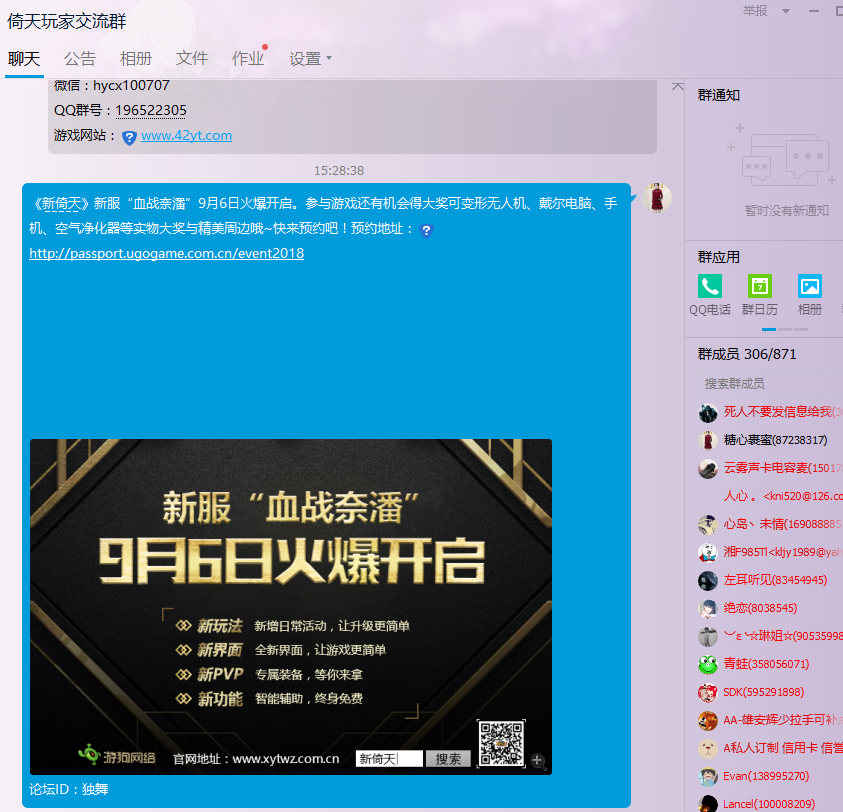Viewport: 843px width, 812px height.
Task: Collapse the pinned announcement with up arrow
Action: coord(677,86)
